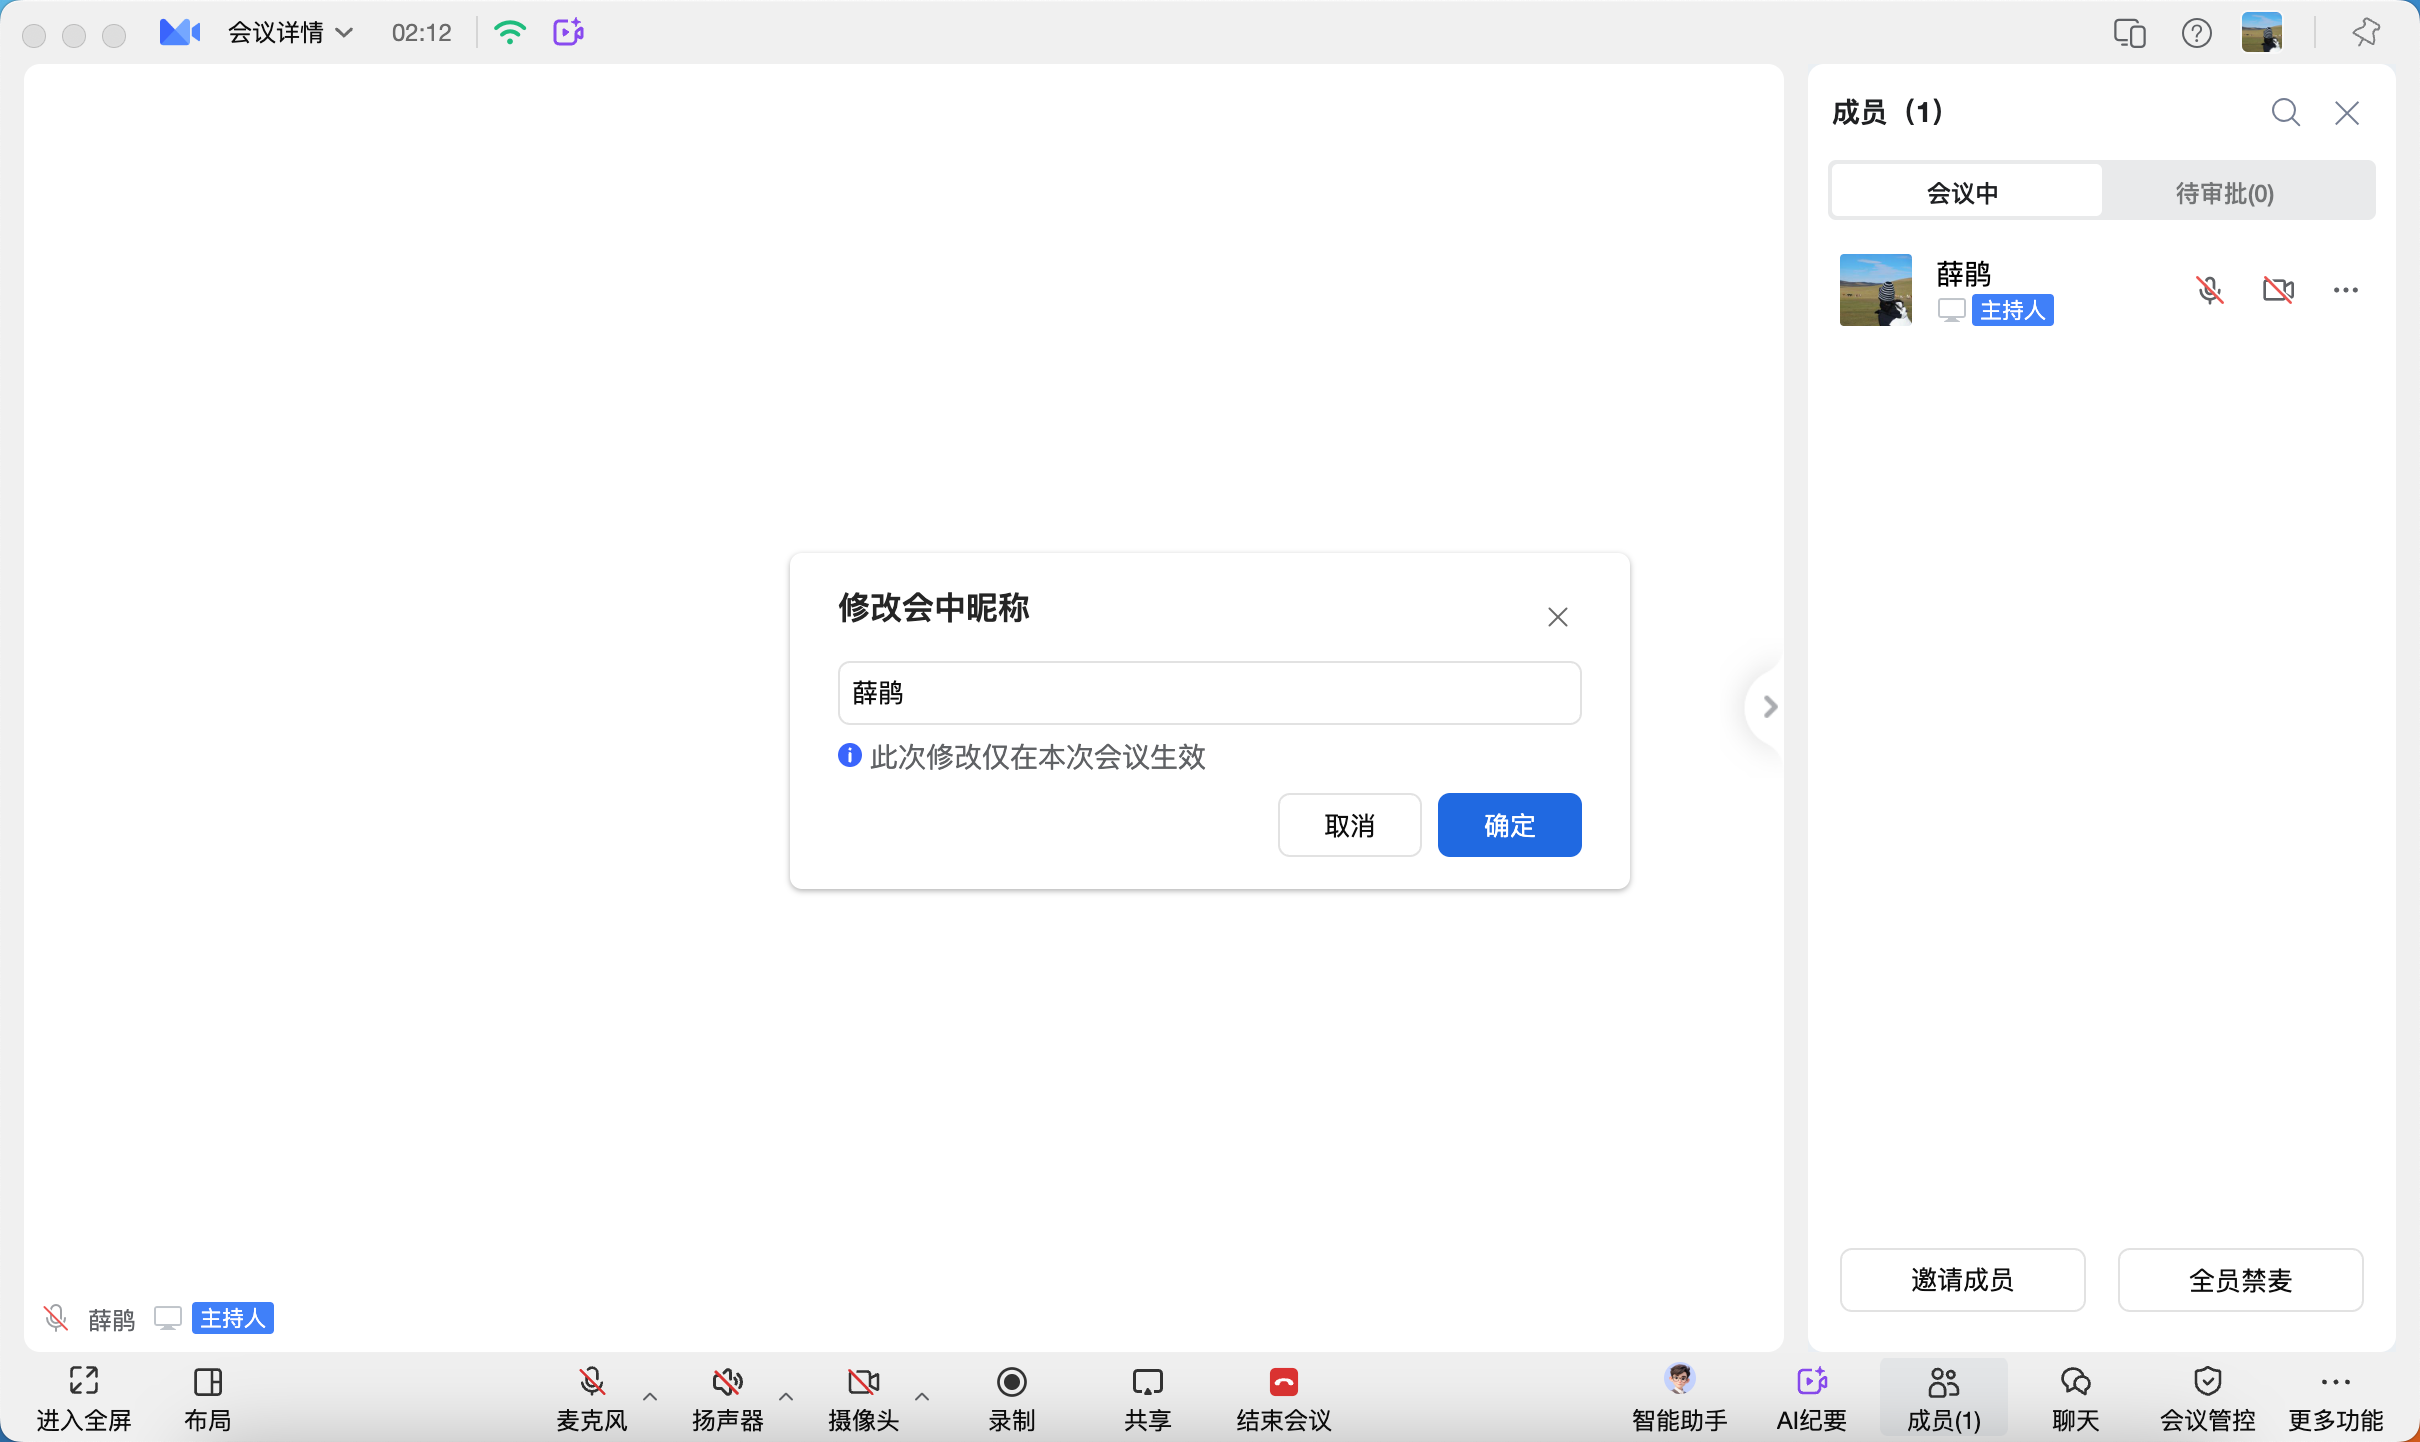Expand speaker options arrow

(786, 1396)
